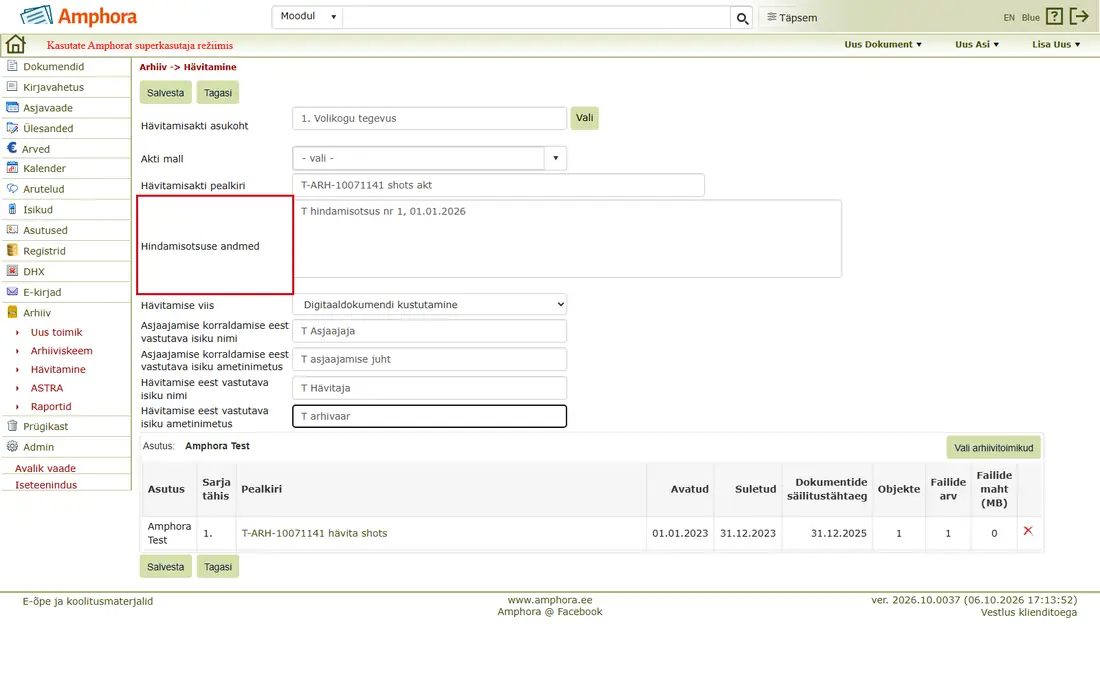1100x688 pixels.
Task: Open the help question mark icon
Action: [1054, 17]
